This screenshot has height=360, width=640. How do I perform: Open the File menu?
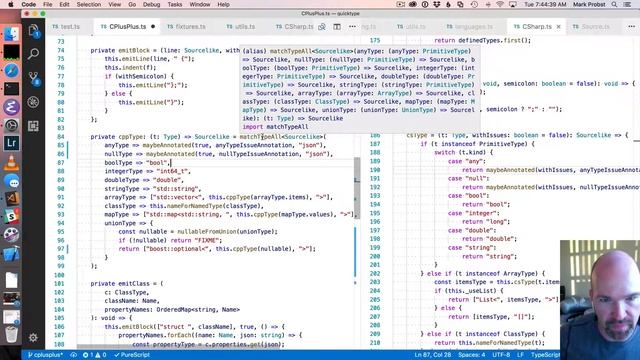click(x=48, y=4)
